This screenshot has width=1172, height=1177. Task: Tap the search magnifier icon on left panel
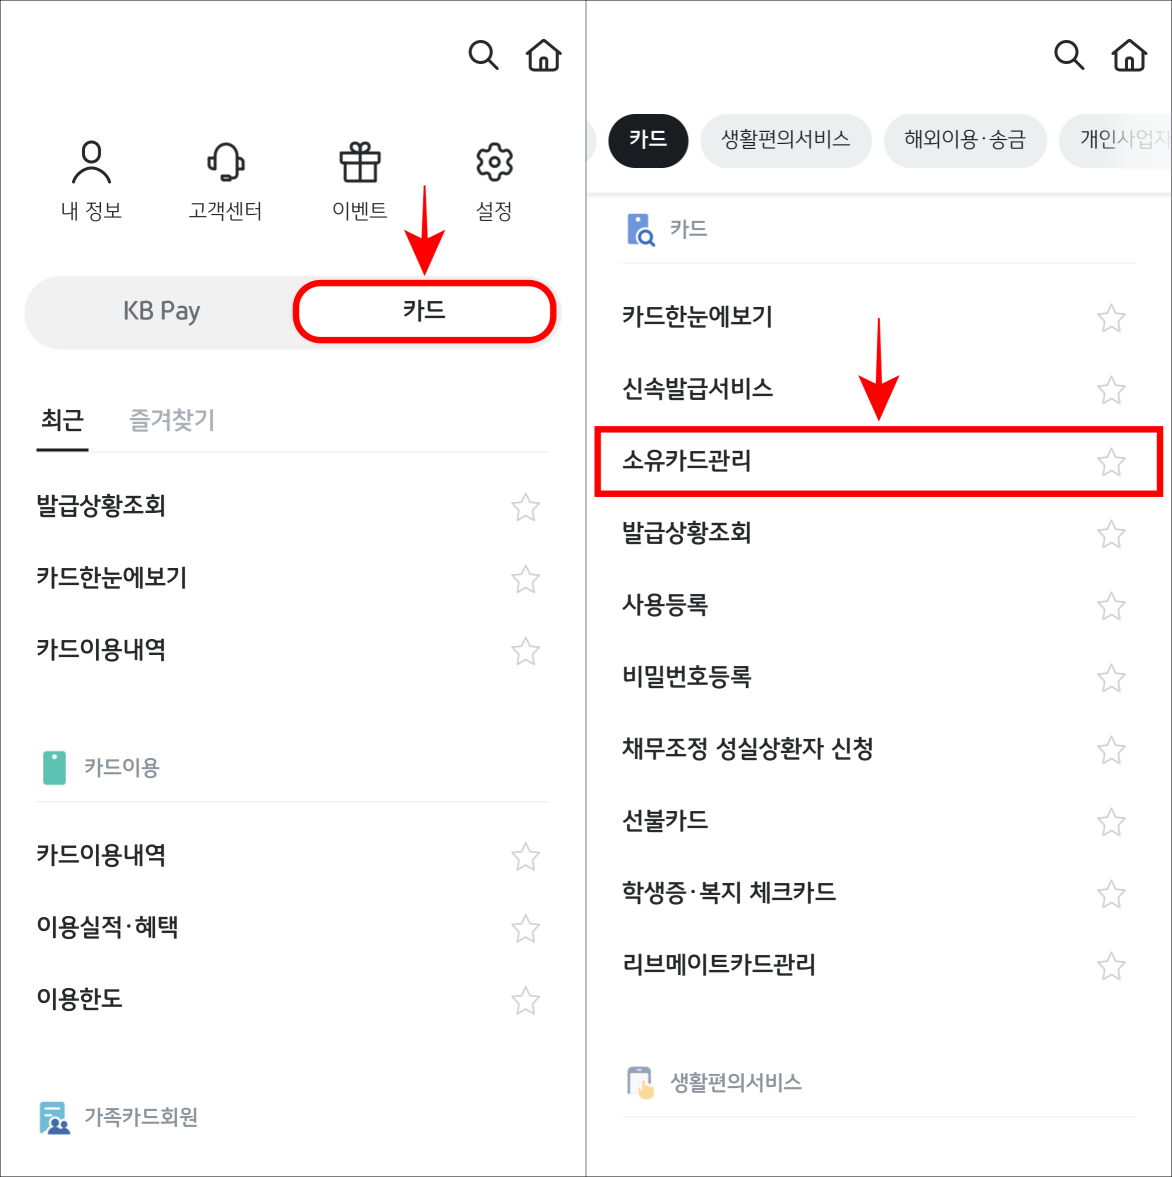[484, 56]
